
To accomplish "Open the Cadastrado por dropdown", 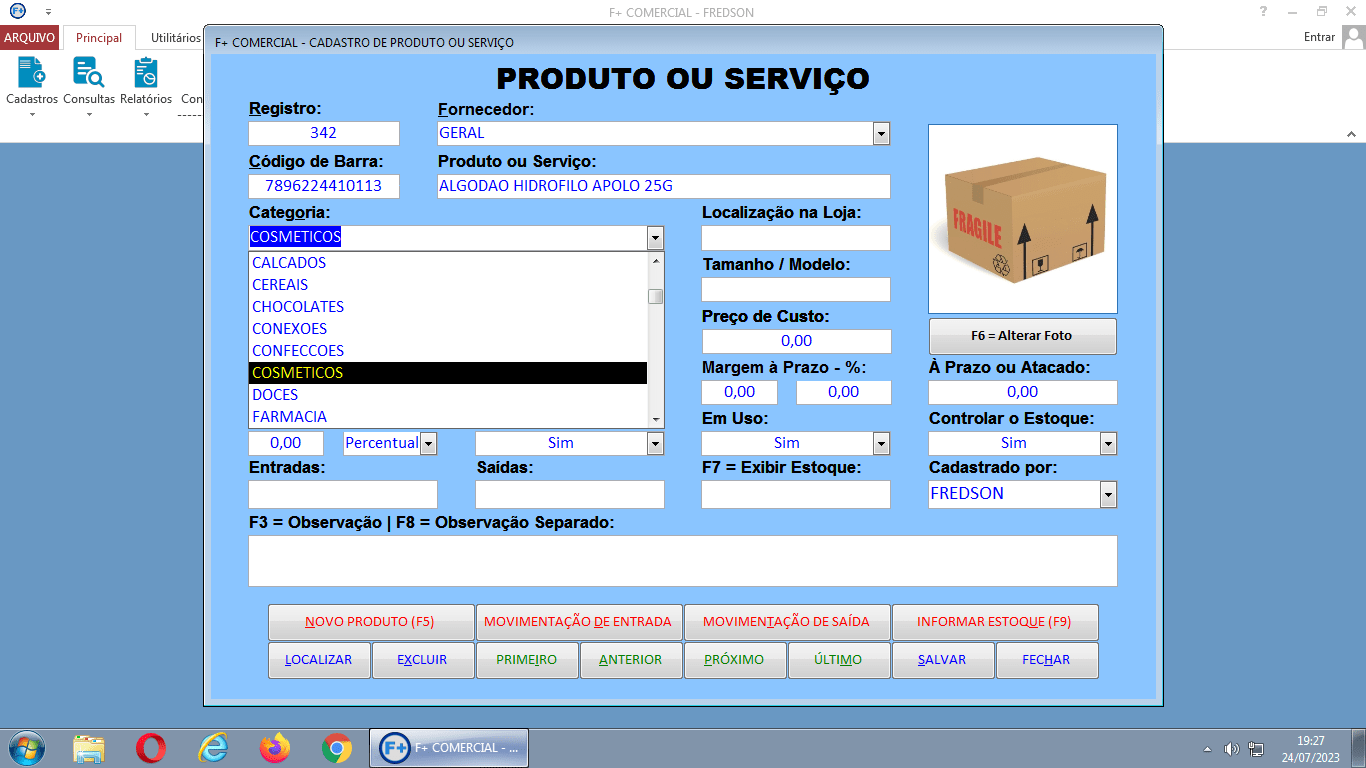I will pos(1108,494).
